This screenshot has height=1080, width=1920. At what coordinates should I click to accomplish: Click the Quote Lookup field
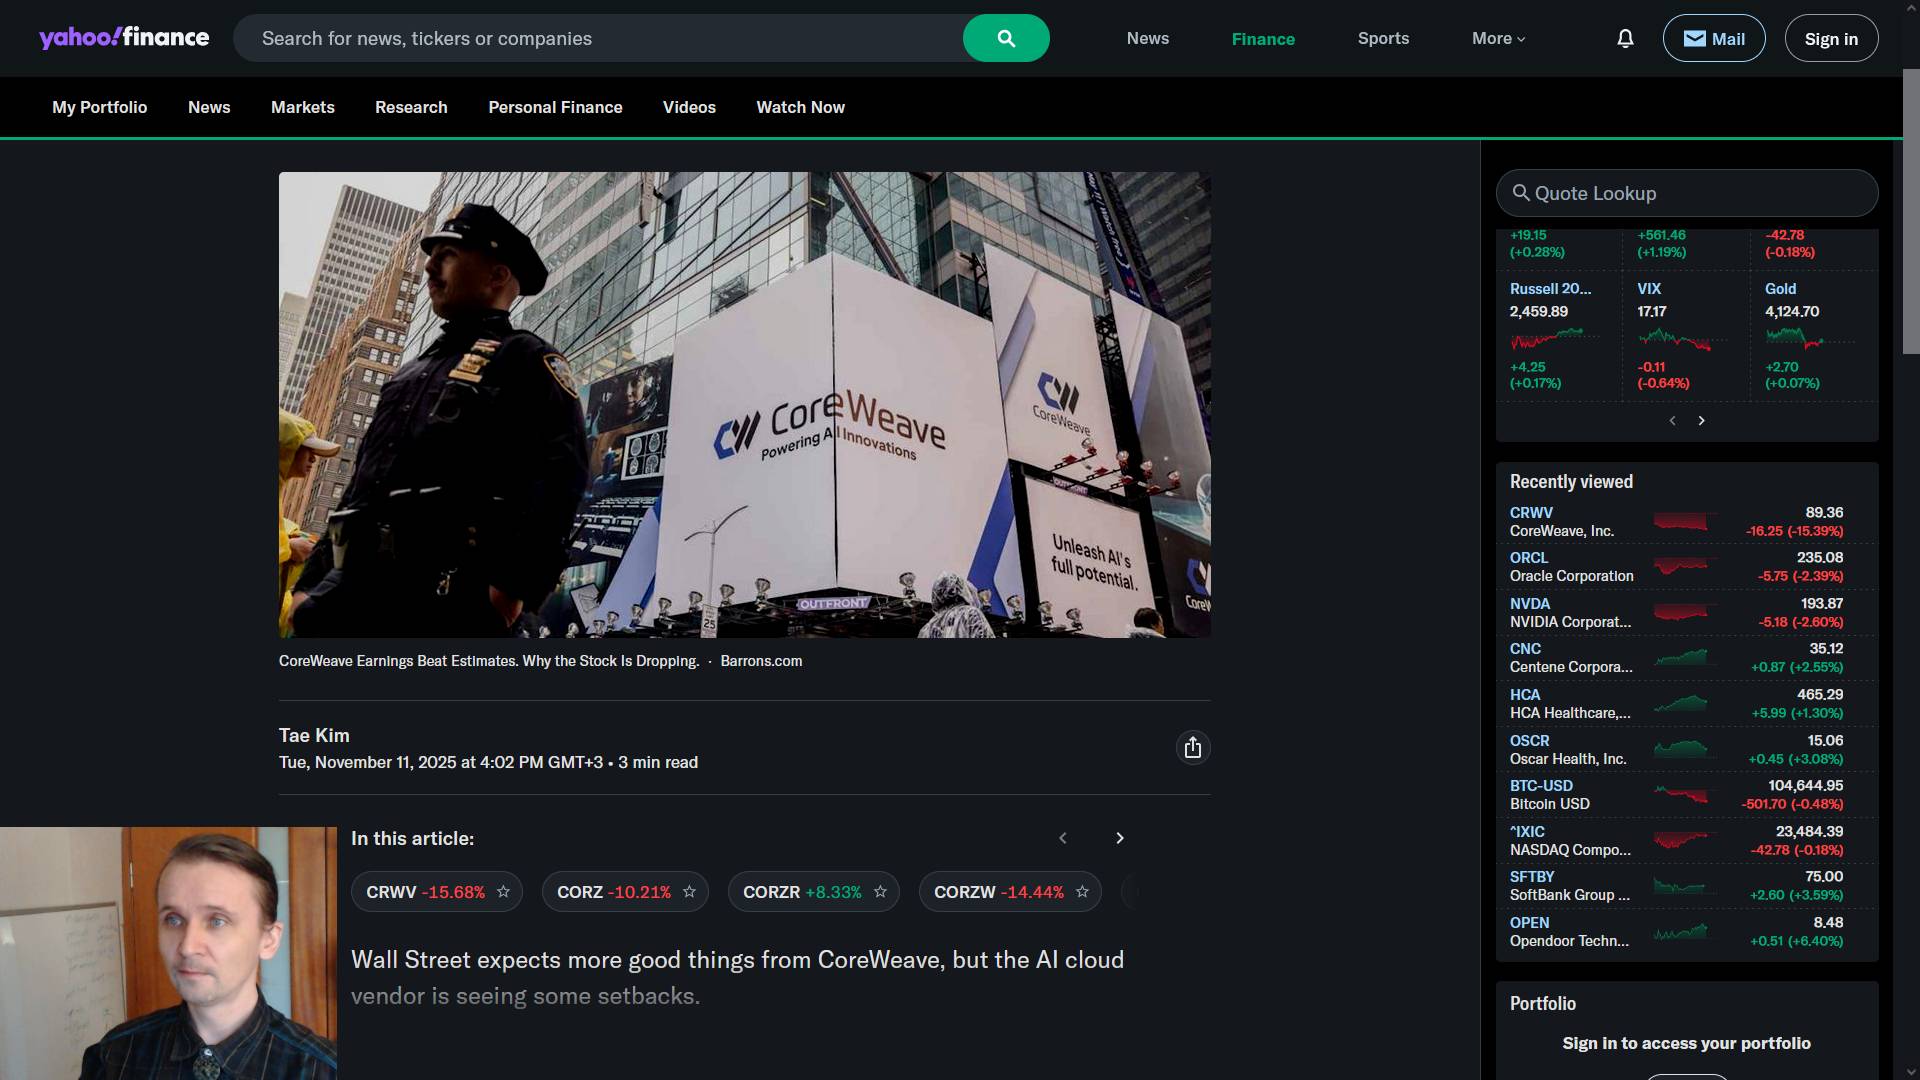(x=1687, y=193)
